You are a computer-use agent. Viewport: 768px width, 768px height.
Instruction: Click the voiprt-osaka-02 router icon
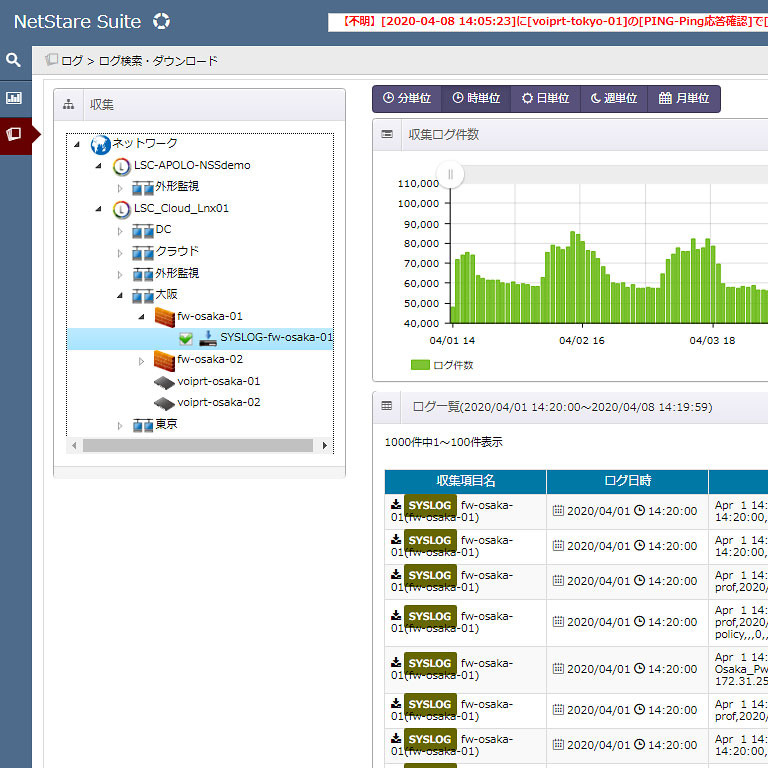click(164, 404)
